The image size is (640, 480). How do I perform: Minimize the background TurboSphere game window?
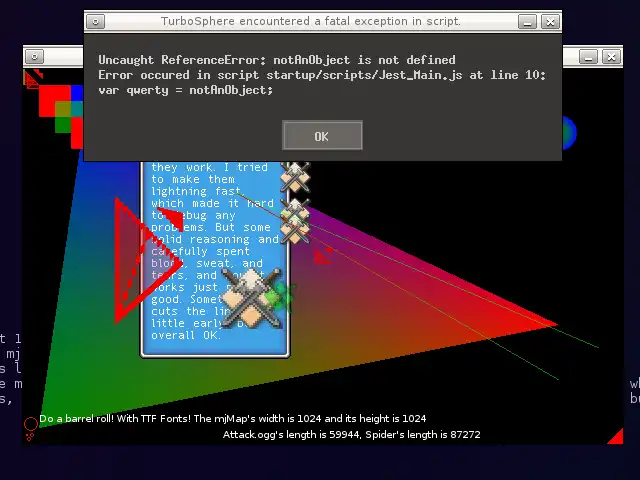click(588, 56)
